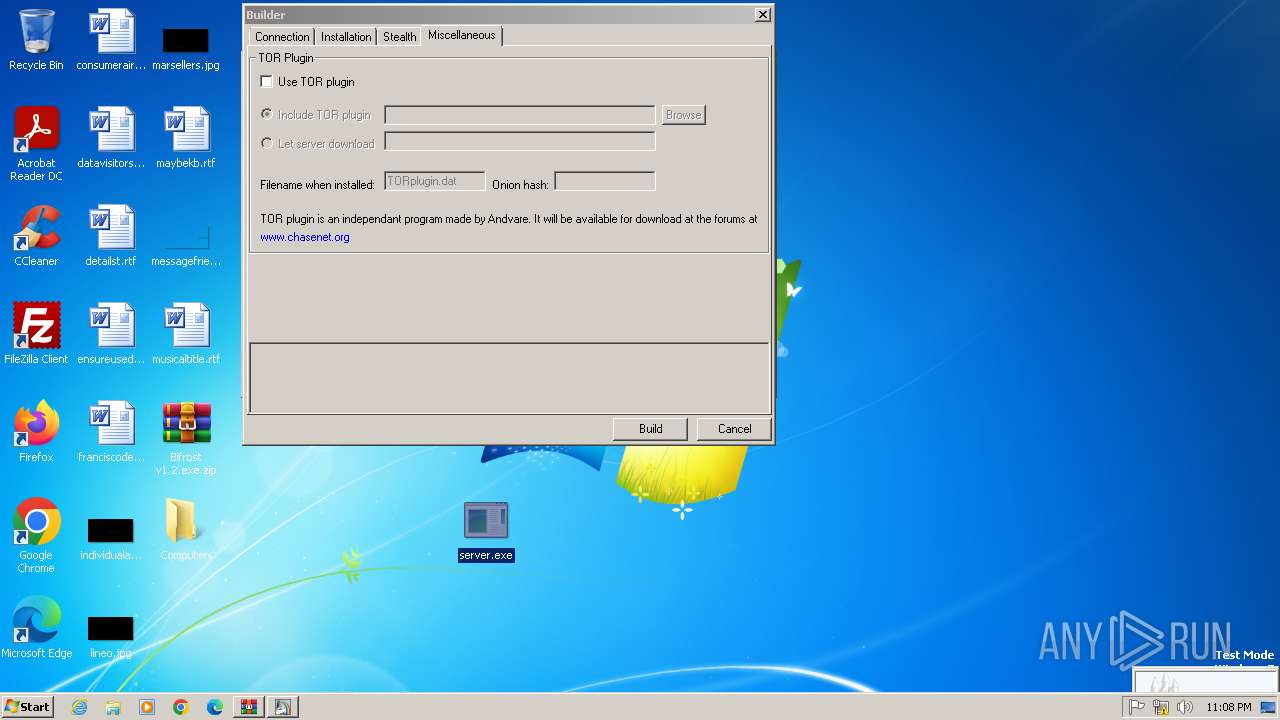Close the Builder dialog window
The width and height of the screenshot is (1280, 720).
[762, 15]
